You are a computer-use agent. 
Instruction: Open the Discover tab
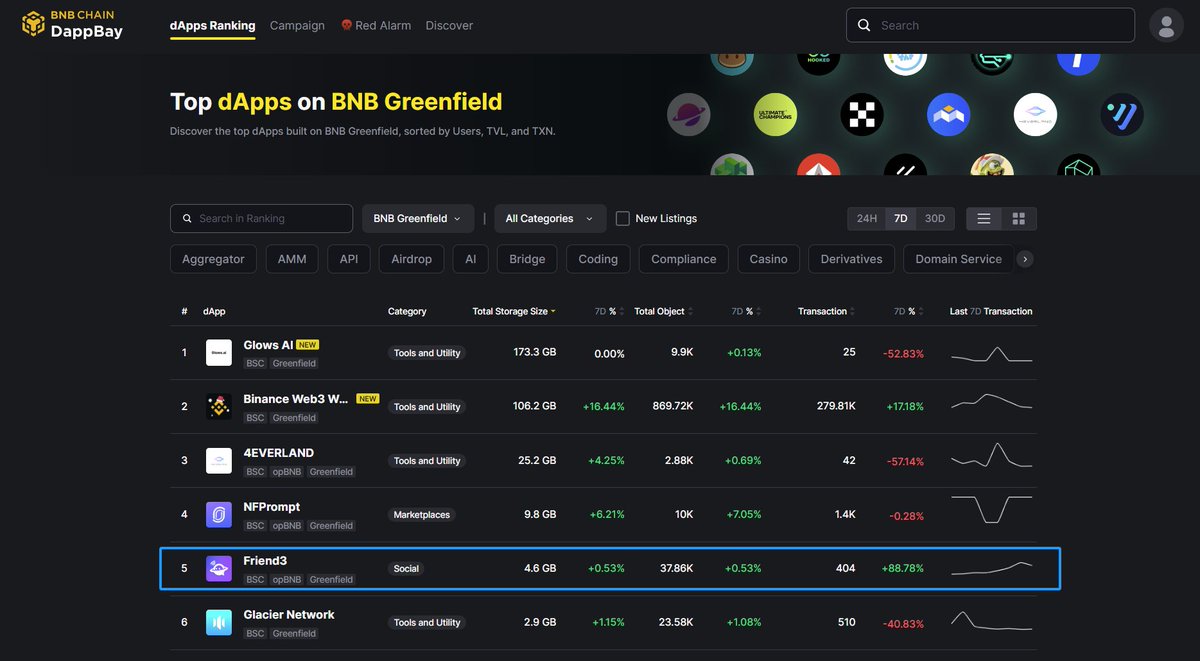point(449,25)
